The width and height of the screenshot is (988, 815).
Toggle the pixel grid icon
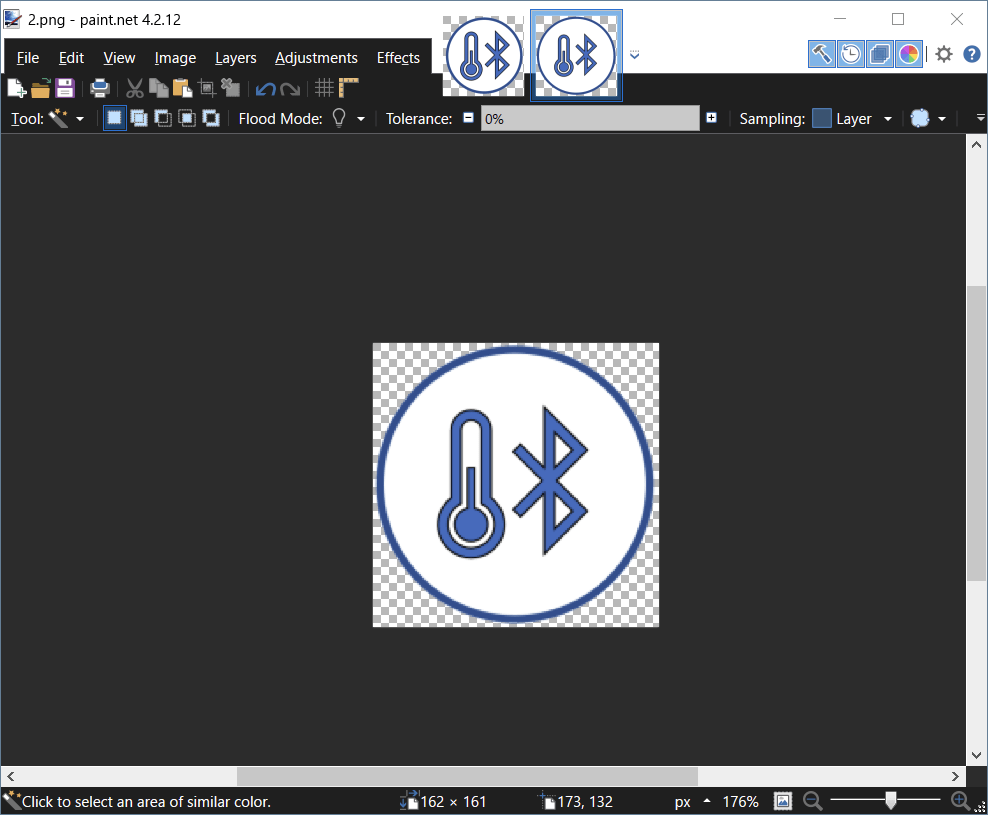point(324,88)
